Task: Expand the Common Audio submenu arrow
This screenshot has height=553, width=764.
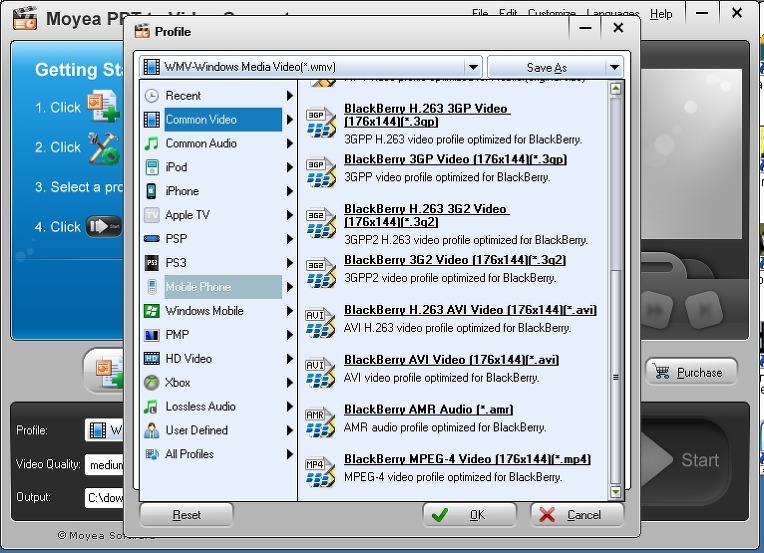Action: pyautogui.click(x=290, y=144)
